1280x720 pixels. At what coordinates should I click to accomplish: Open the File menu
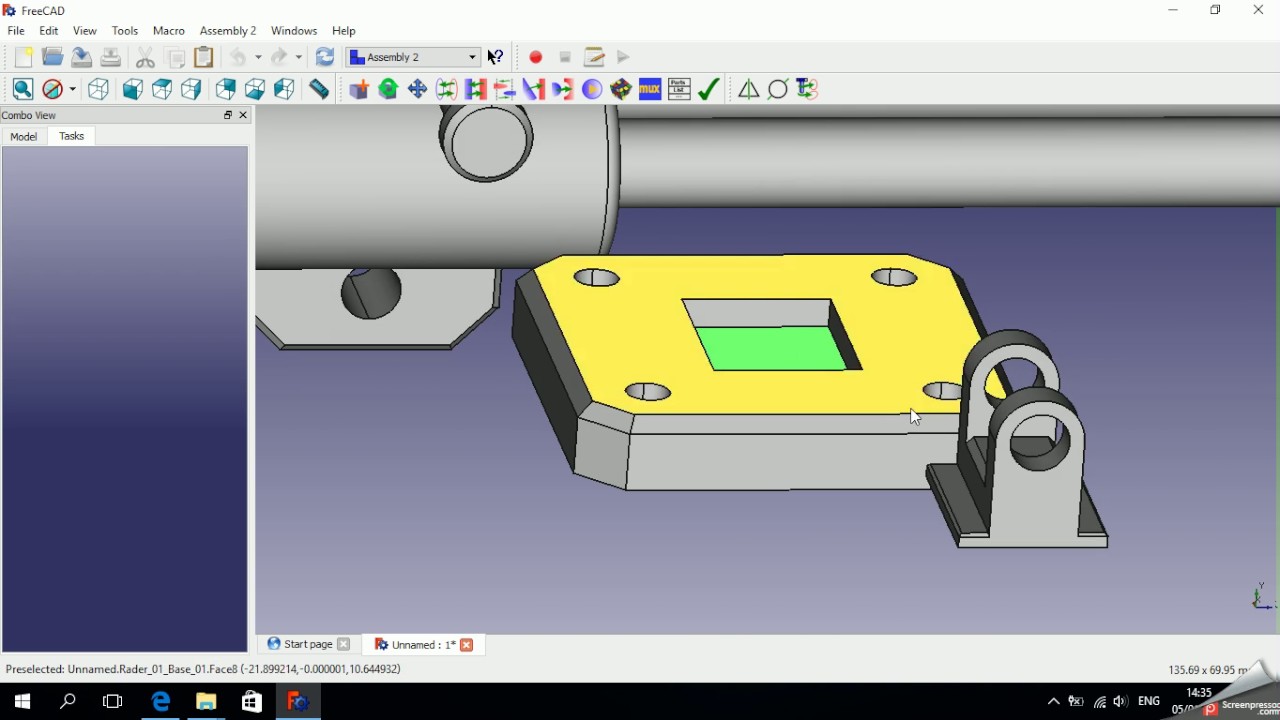16,31
